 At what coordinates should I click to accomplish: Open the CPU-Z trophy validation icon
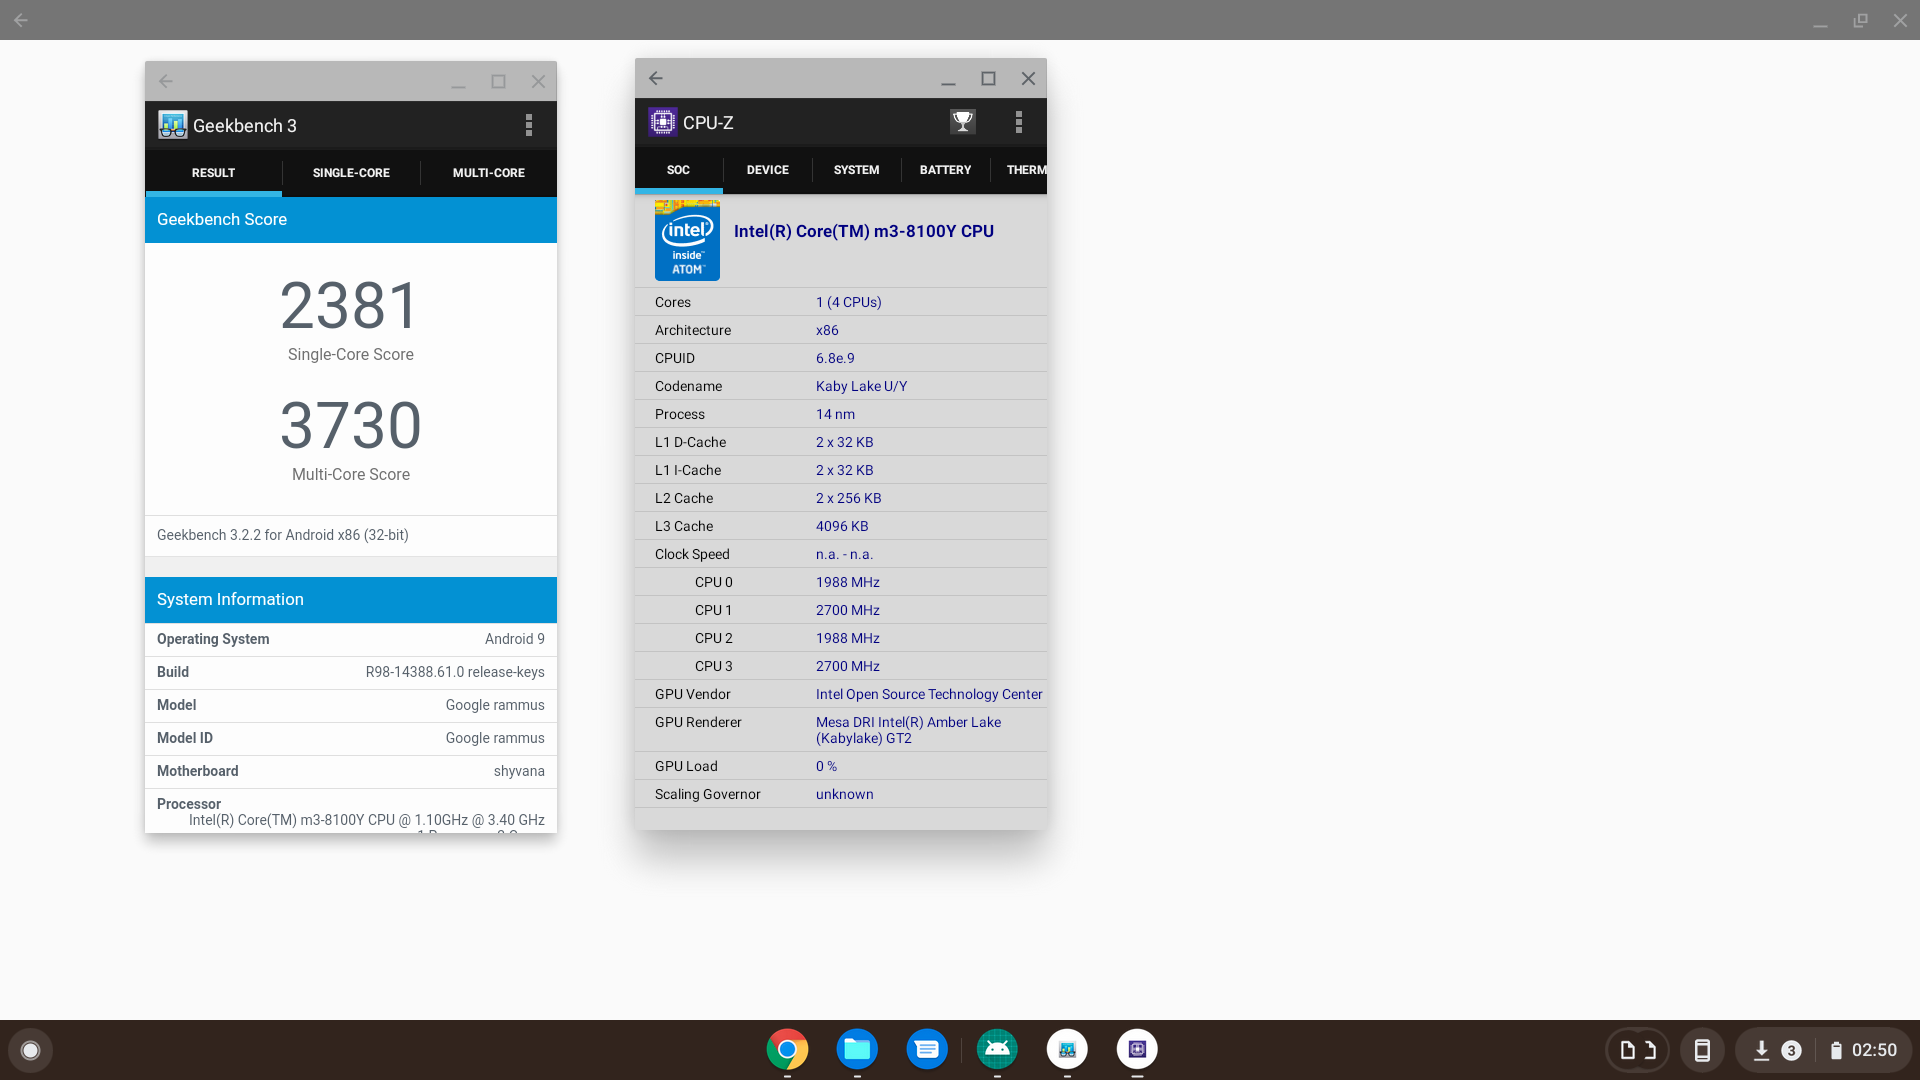coord(962,122)
